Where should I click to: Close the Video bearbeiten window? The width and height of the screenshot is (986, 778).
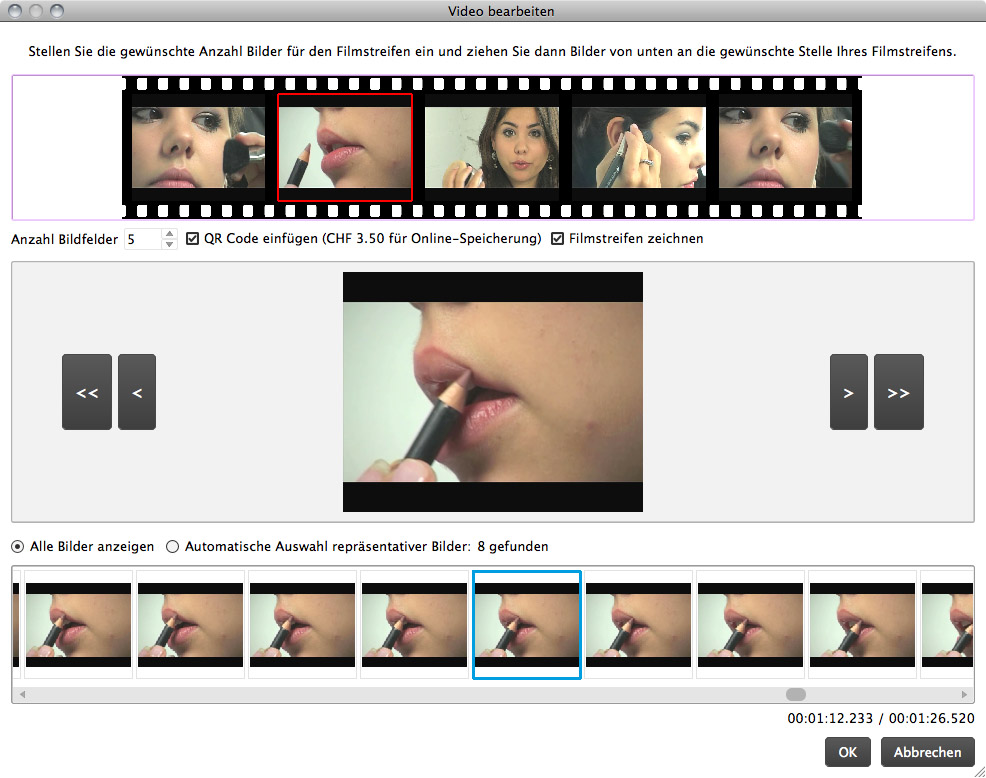(15, 11)
